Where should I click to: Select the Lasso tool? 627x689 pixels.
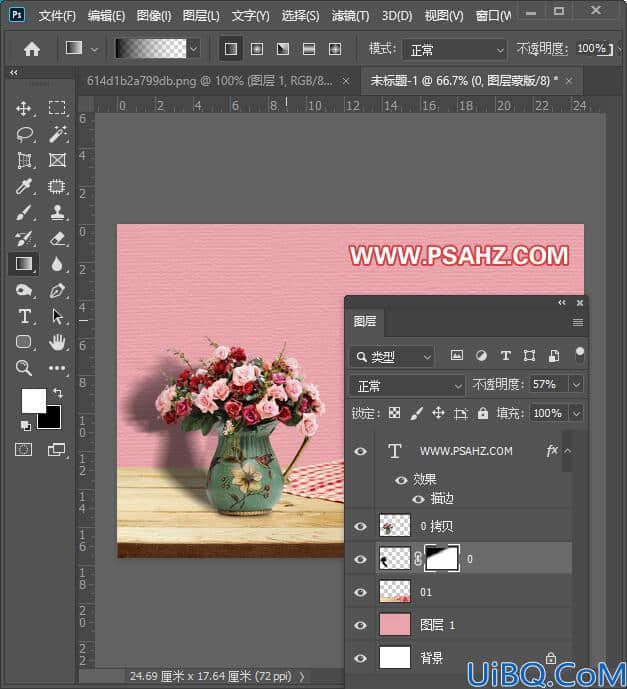tap(25, 134)
